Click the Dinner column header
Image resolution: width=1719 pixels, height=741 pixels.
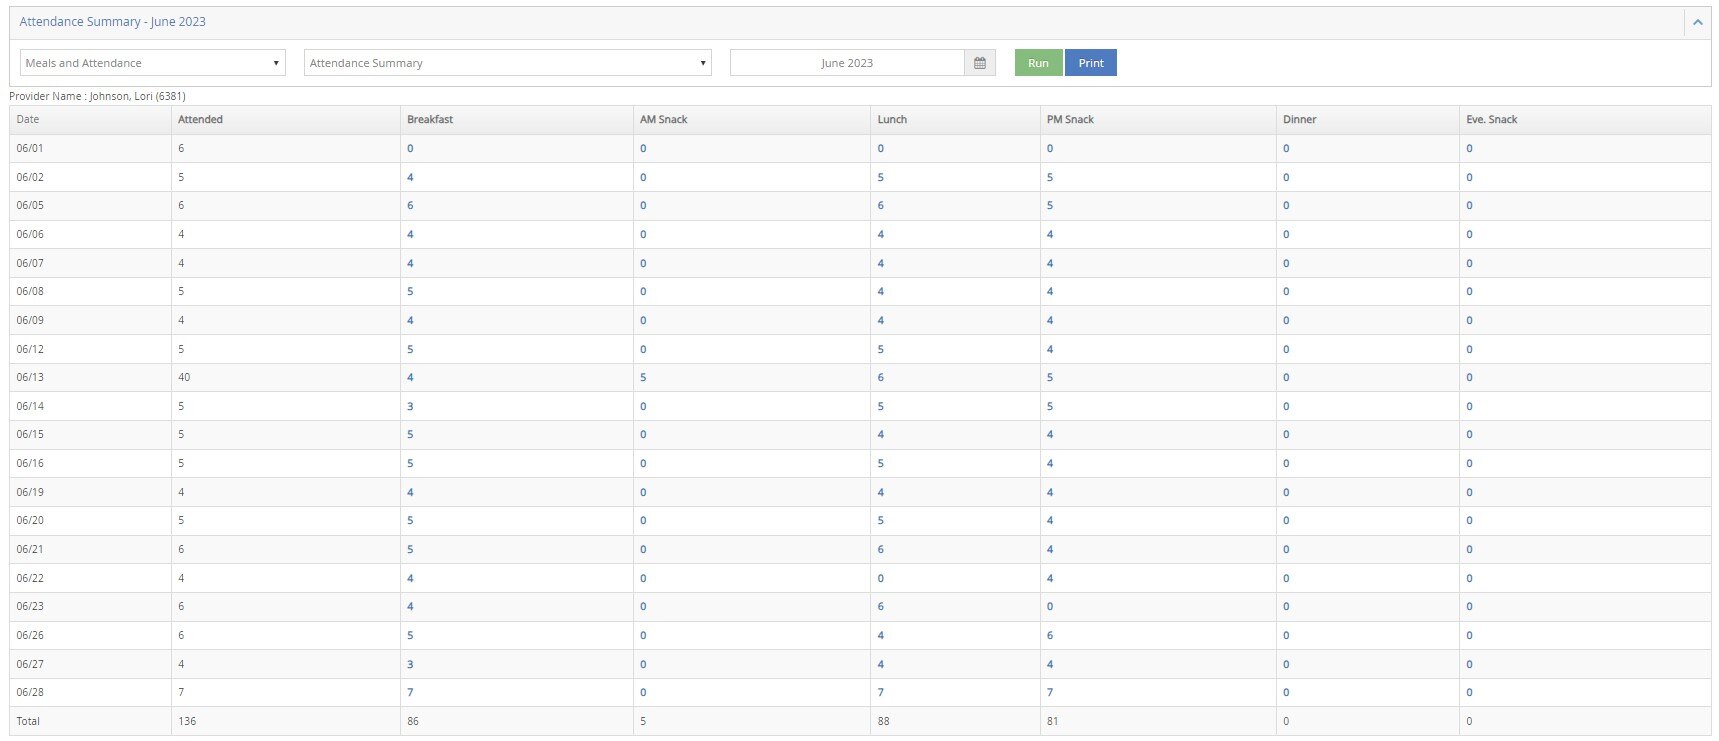[x=1299, y=119]
